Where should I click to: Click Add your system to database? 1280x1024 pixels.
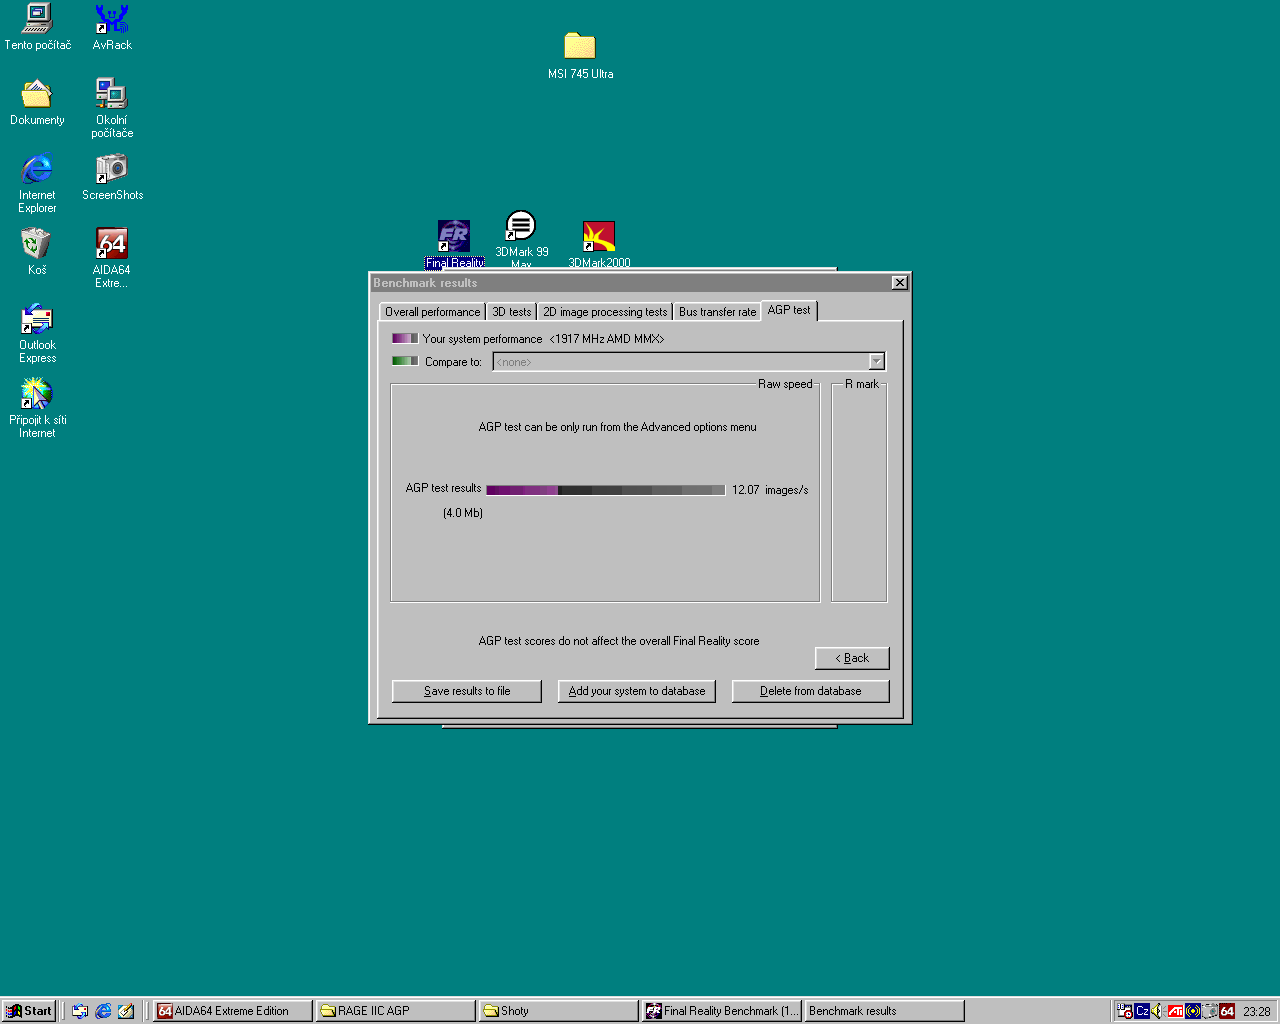637,691
